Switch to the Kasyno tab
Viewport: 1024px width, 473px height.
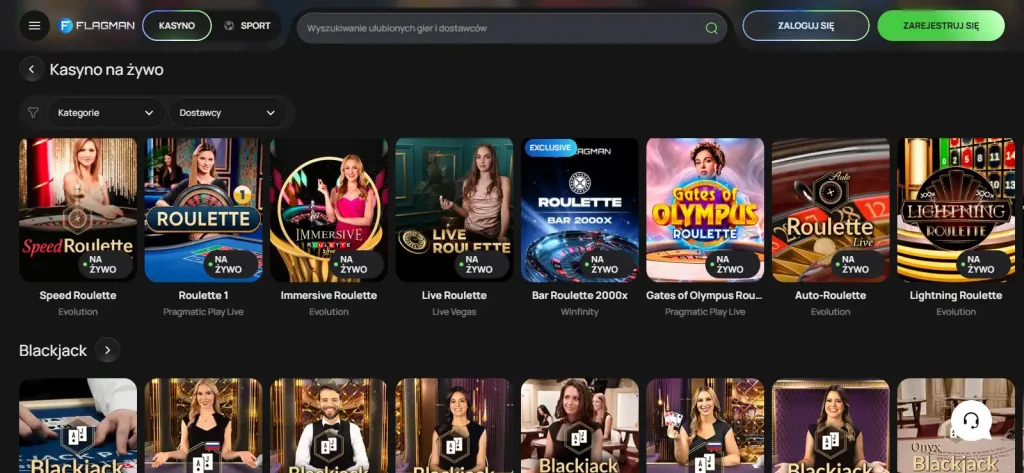point(177,26)
